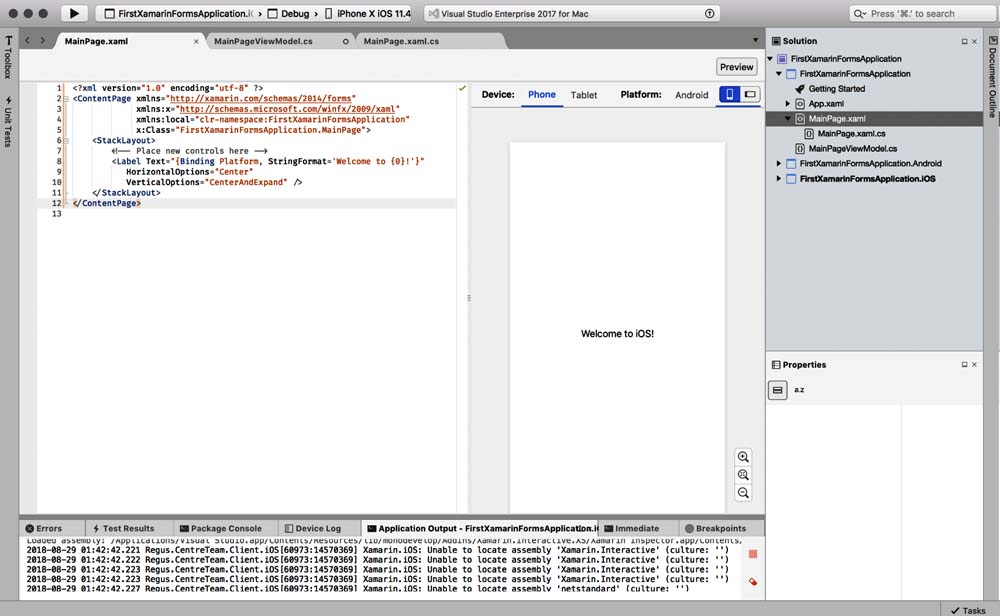Viewport: 1000px width, 616px height.
Task: Open the Breakpoints tab
Action: (716, 528)
